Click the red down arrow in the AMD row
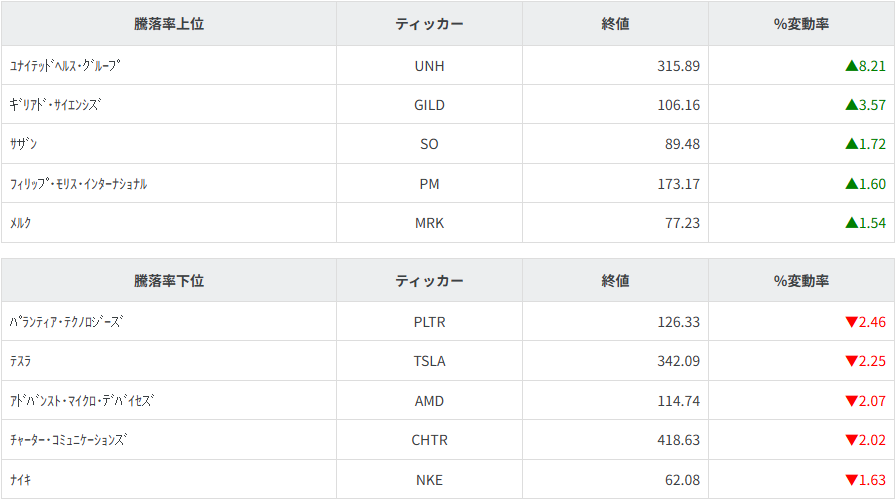This screenshot has width=896, height=503. [851, 401]
